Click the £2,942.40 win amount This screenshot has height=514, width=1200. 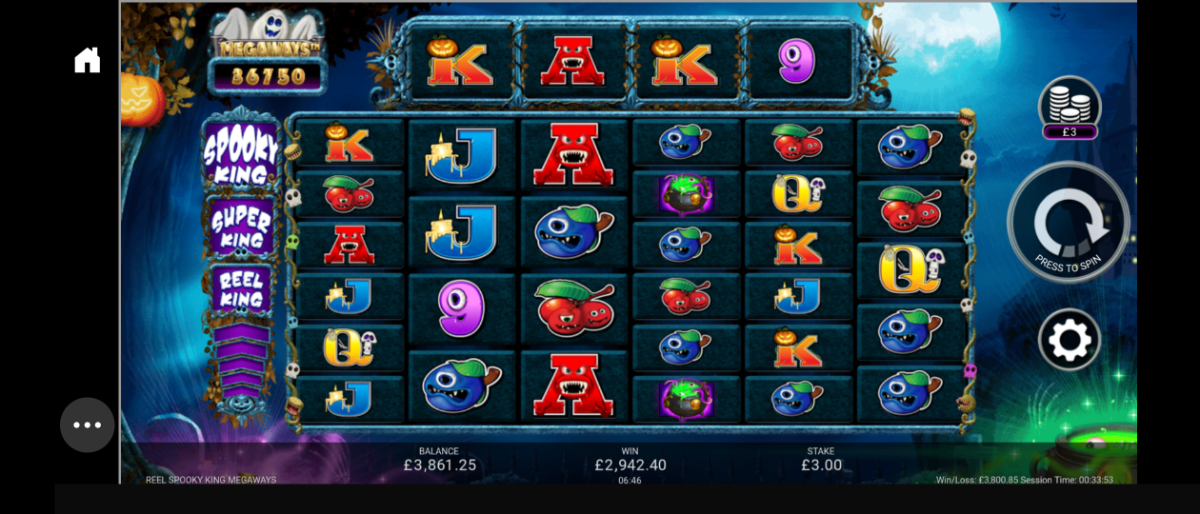(630, 465)
